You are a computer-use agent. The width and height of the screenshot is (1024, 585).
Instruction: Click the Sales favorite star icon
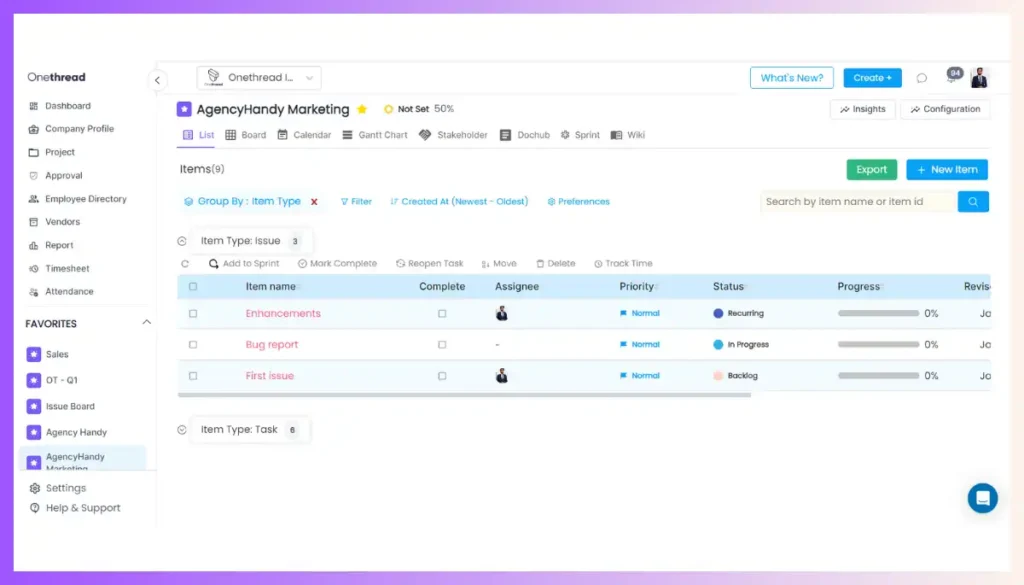click(x=34, y=354)
